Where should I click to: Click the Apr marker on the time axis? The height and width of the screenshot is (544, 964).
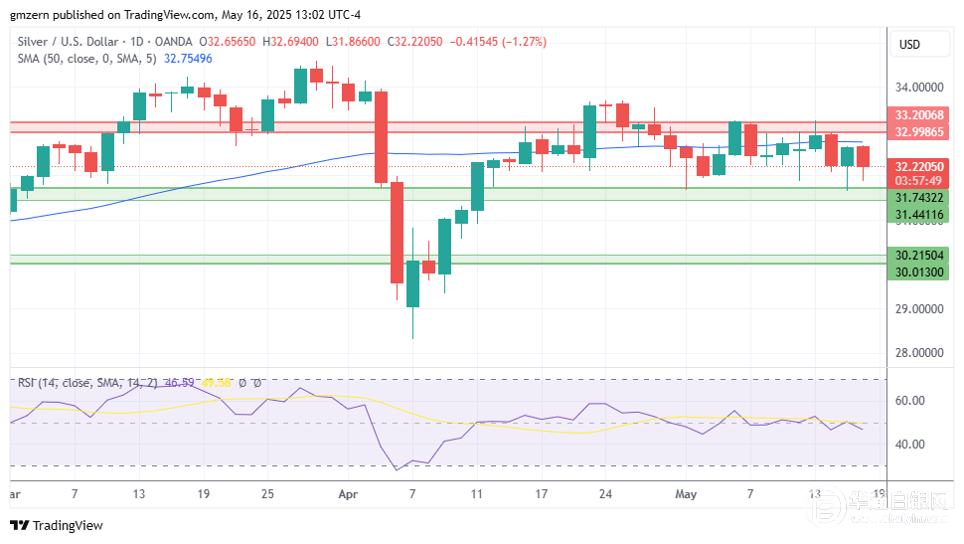pyautogui.click(x=347, y=494)
